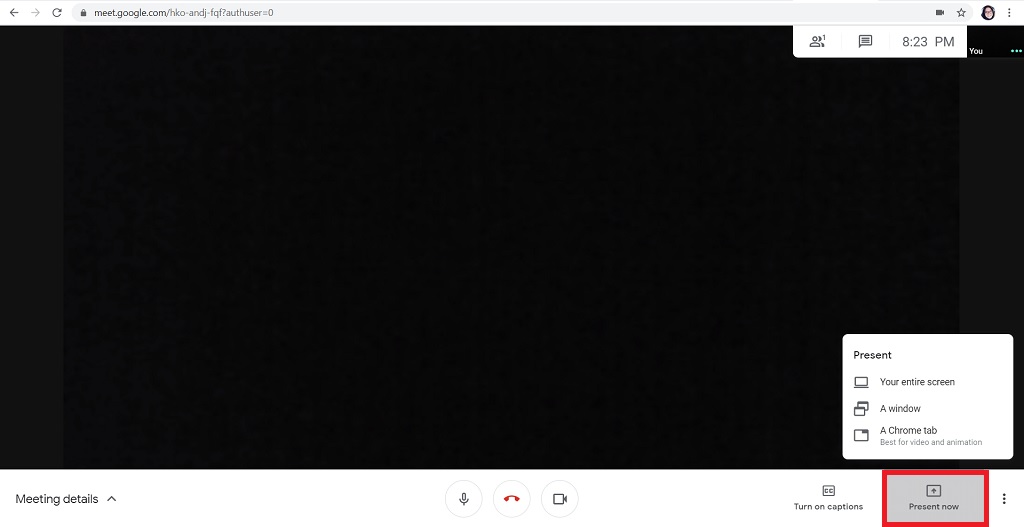Screen dimensions: 1024x527
Task: Open the Chrome profile avatar
Action: [988, 13]
